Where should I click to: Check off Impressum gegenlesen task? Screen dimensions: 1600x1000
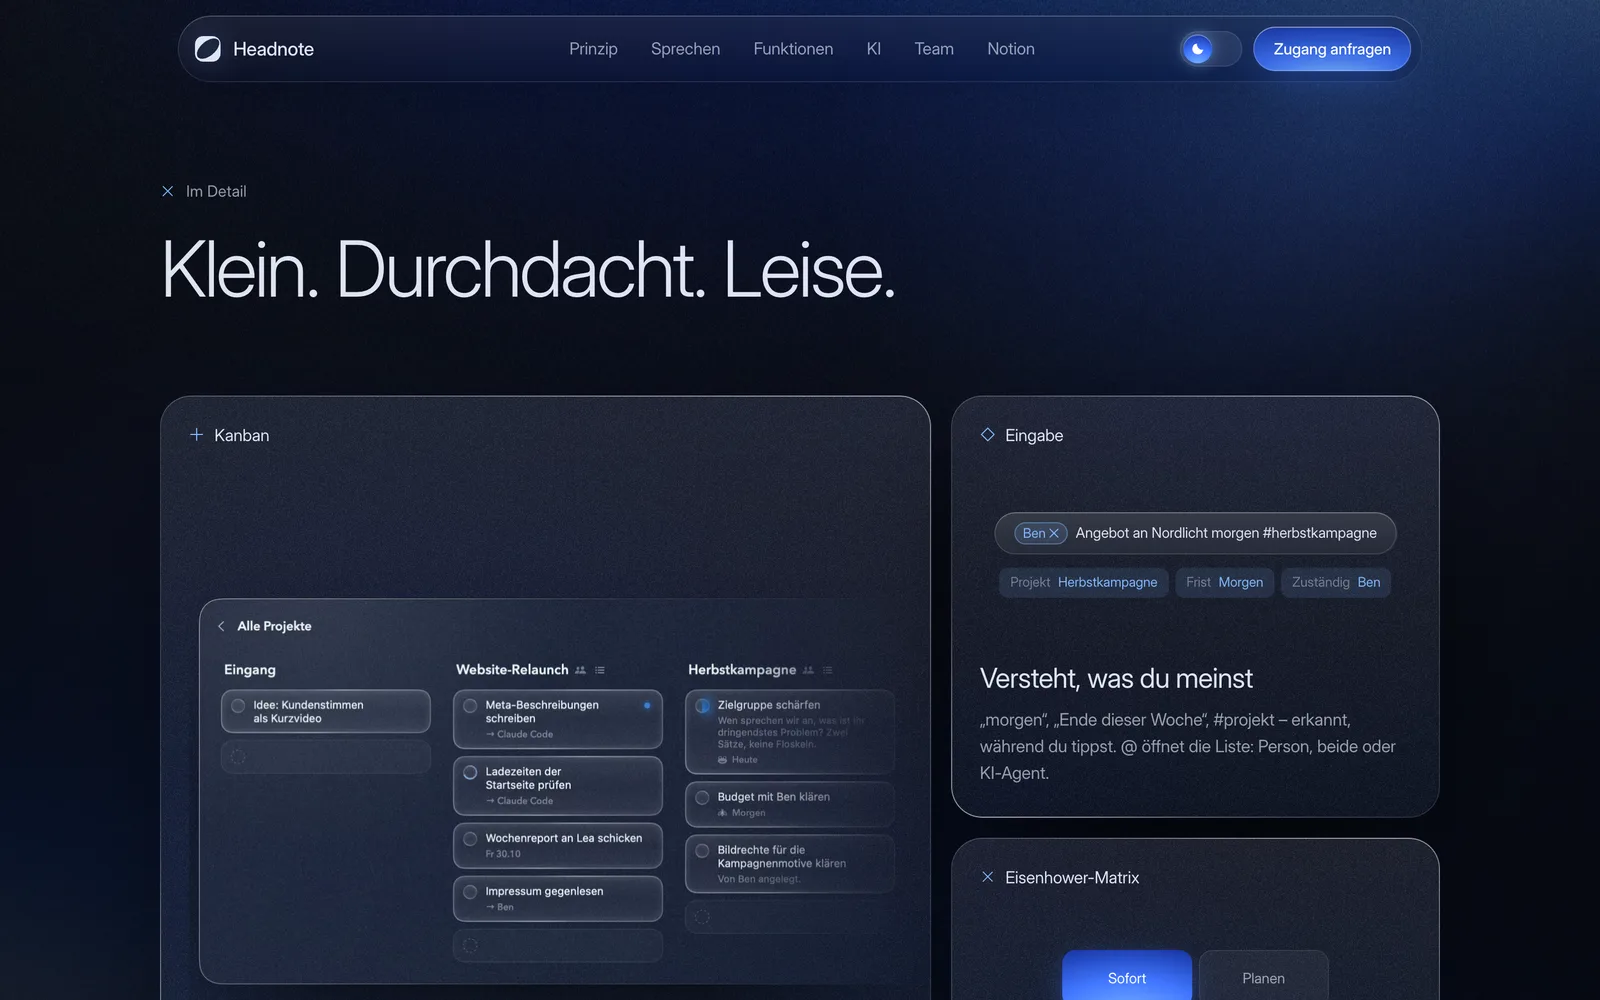pyautogui.click(x=470, y=892)
